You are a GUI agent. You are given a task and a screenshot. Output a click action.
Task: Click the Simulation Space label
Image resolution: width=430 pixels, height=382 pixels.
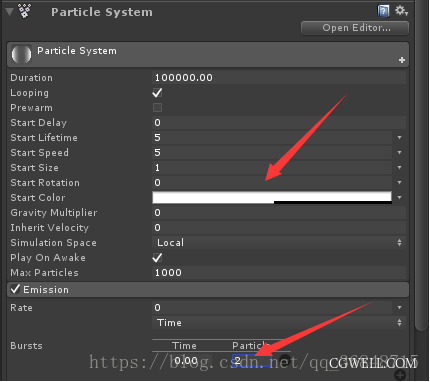53,243
